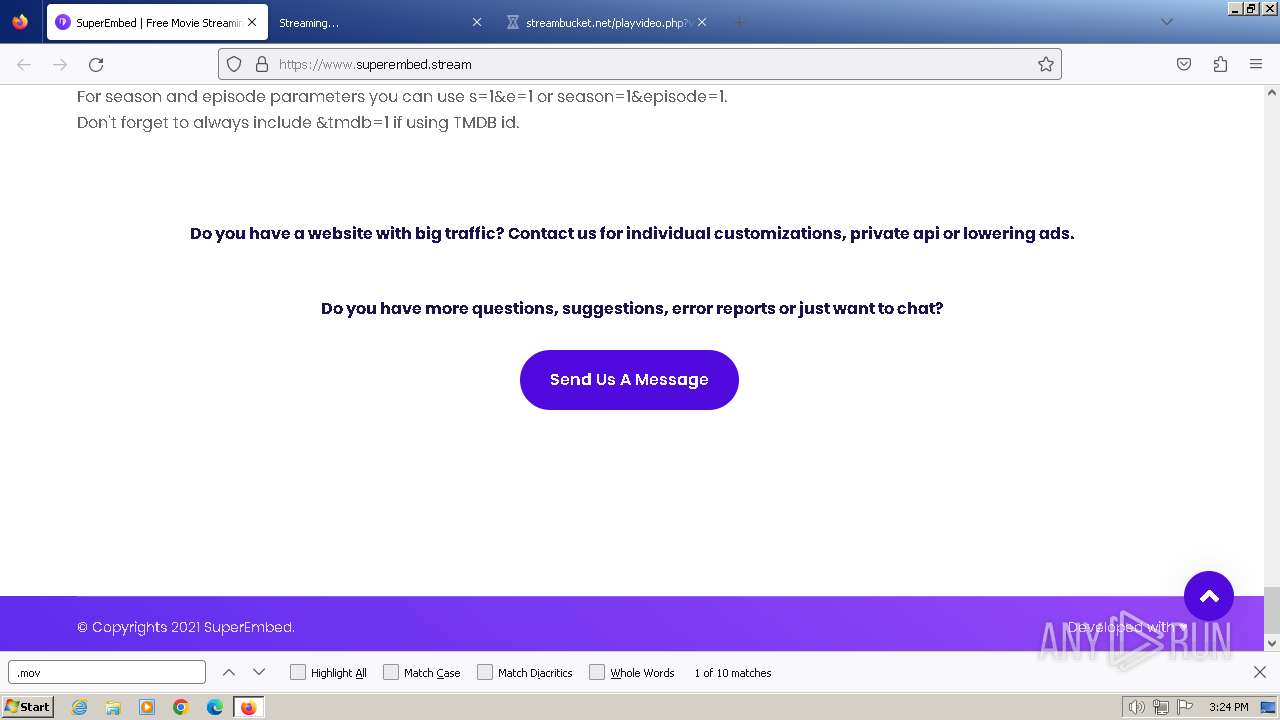The image size is (1280, 720).
Task: Switch to the Streaming... tab
Action: pyautogui.click(x=380, y=22)
